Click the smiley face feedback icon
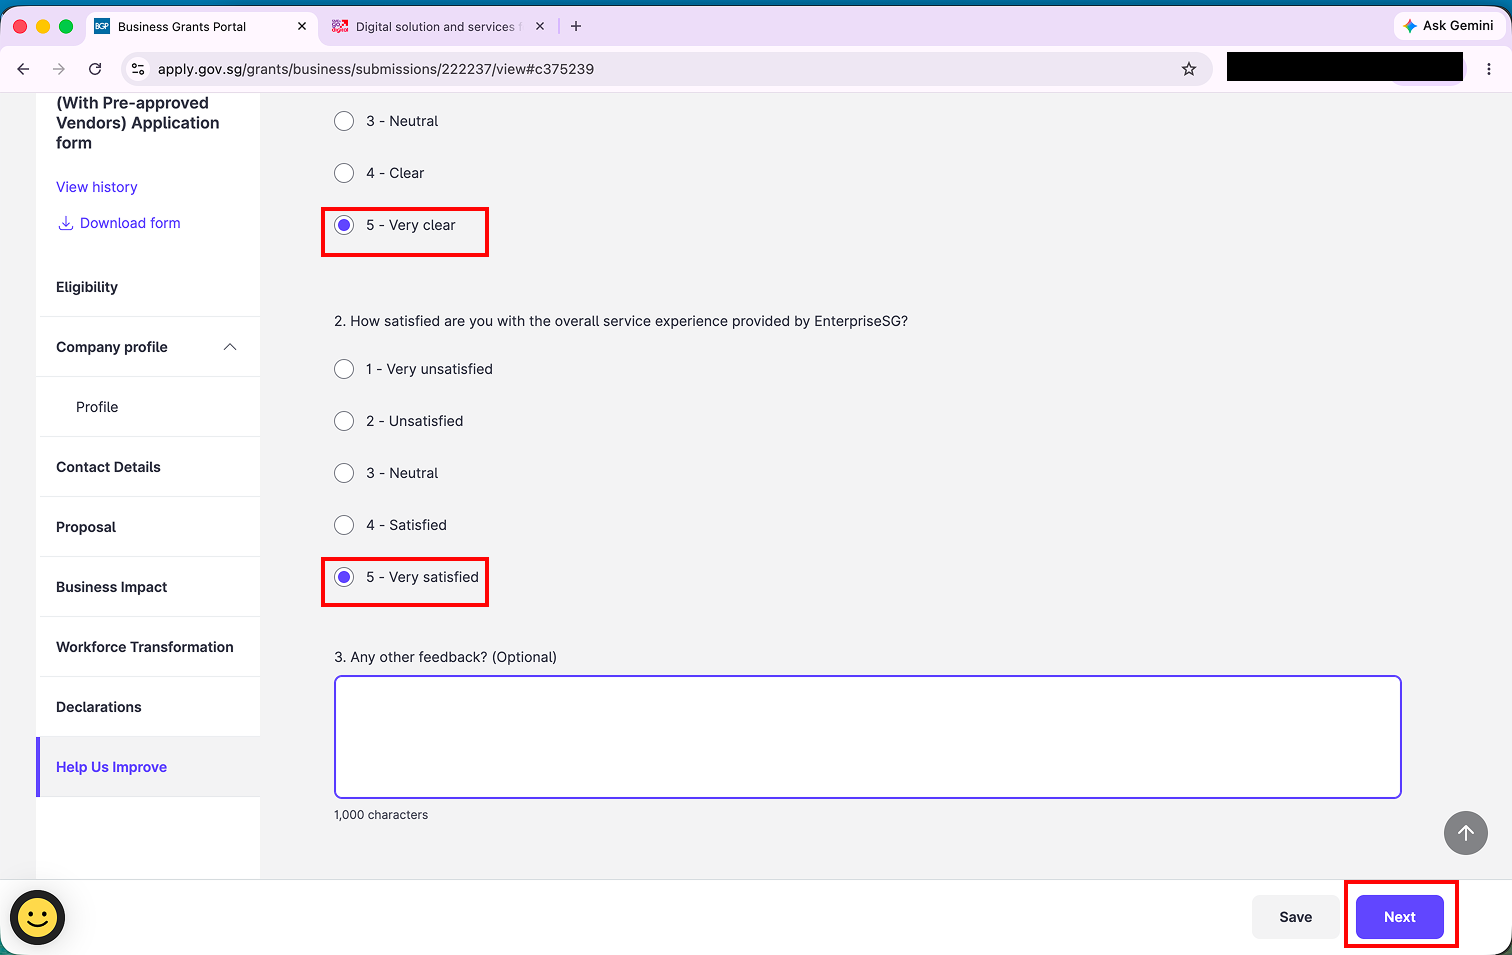Screen dimensions: 1512x955 click(38, 917)
